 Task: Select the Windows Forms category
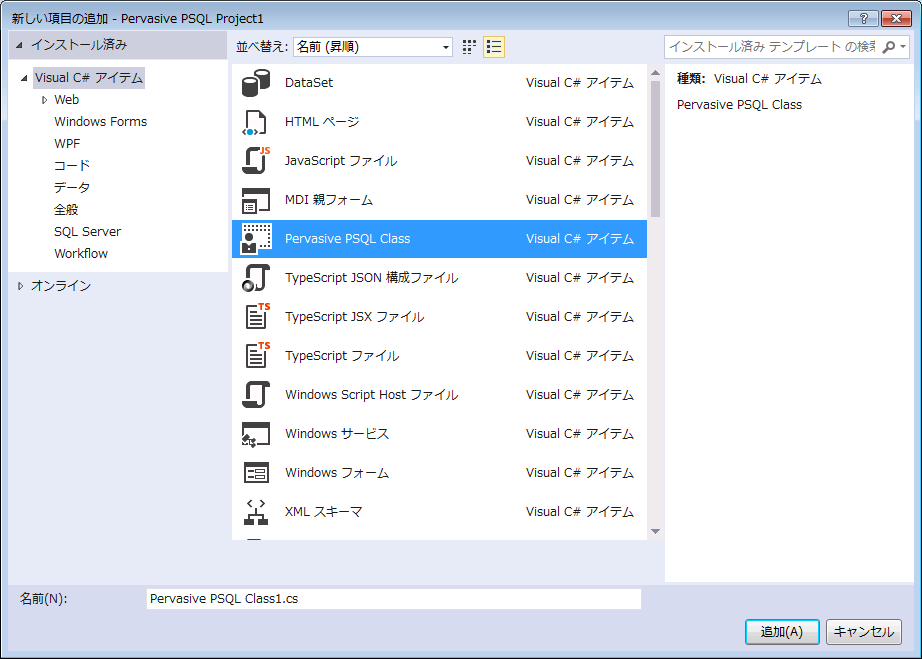[100, 122]
